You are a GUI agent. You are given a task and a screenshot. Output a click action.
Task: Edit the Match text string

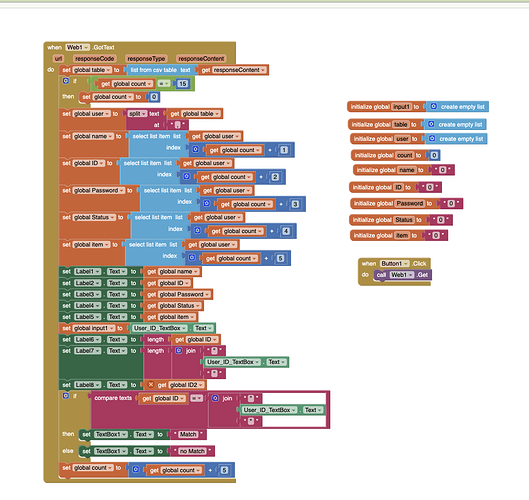[x=188, y=434]
